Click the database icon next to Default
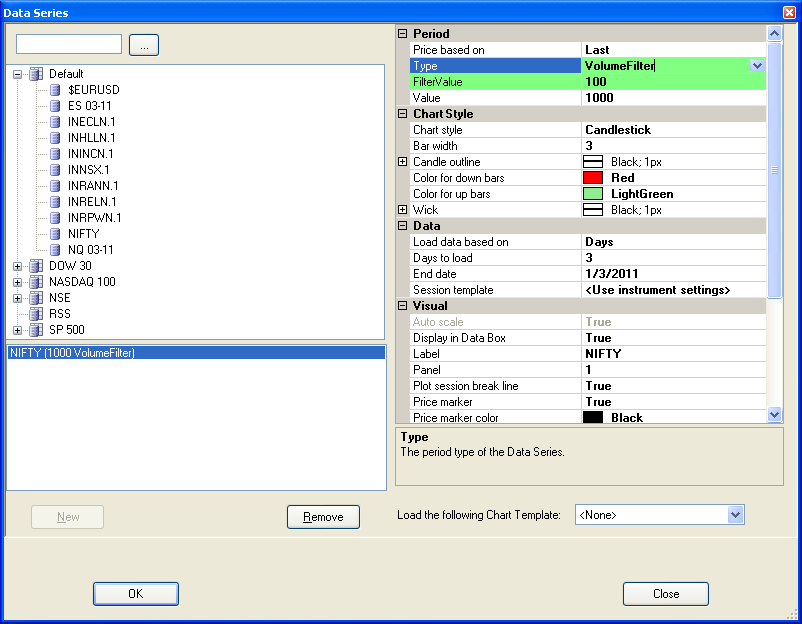This screenshot has width=802, height=624. coord(36,74)
